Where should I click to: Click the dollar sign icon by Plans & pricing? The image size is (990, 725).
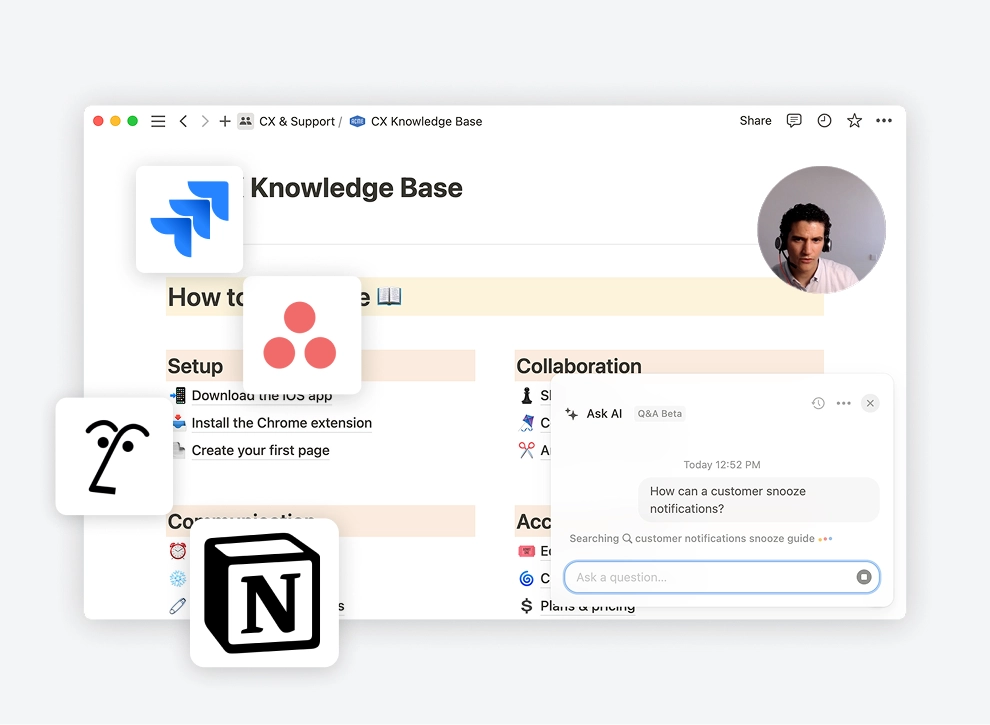click(x=527, y=606)
